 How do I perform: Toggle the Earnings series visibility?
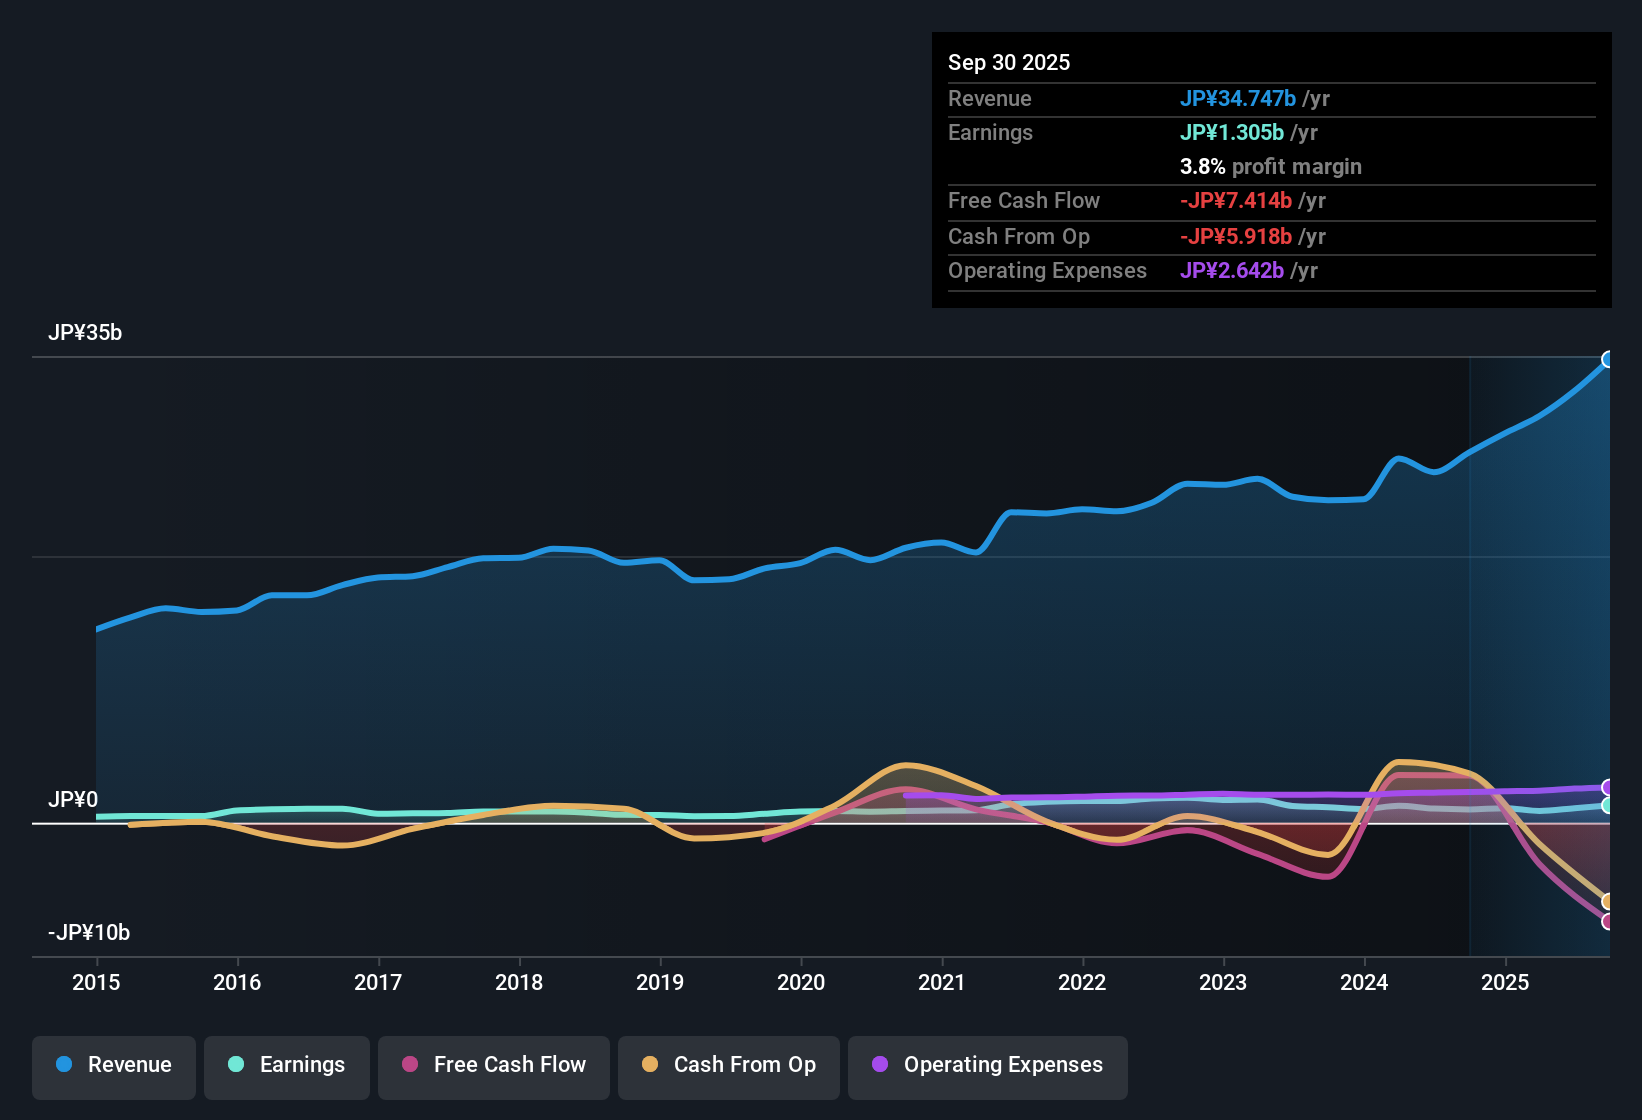tap(286, 1066)
